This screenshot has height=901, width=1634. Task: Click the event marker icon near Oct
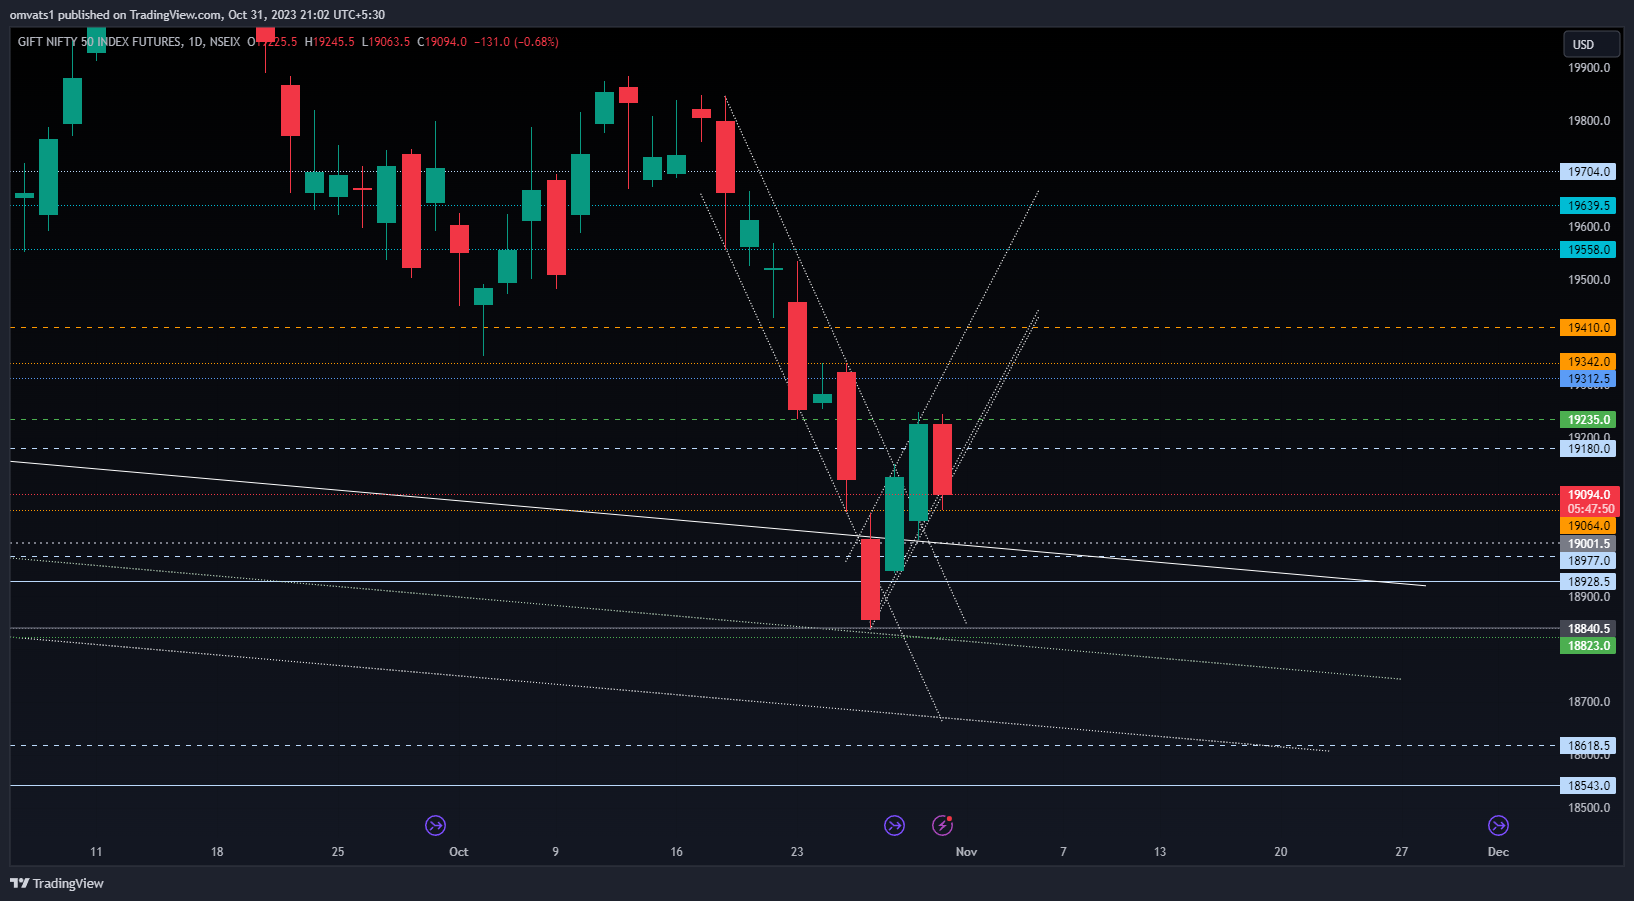435,825
